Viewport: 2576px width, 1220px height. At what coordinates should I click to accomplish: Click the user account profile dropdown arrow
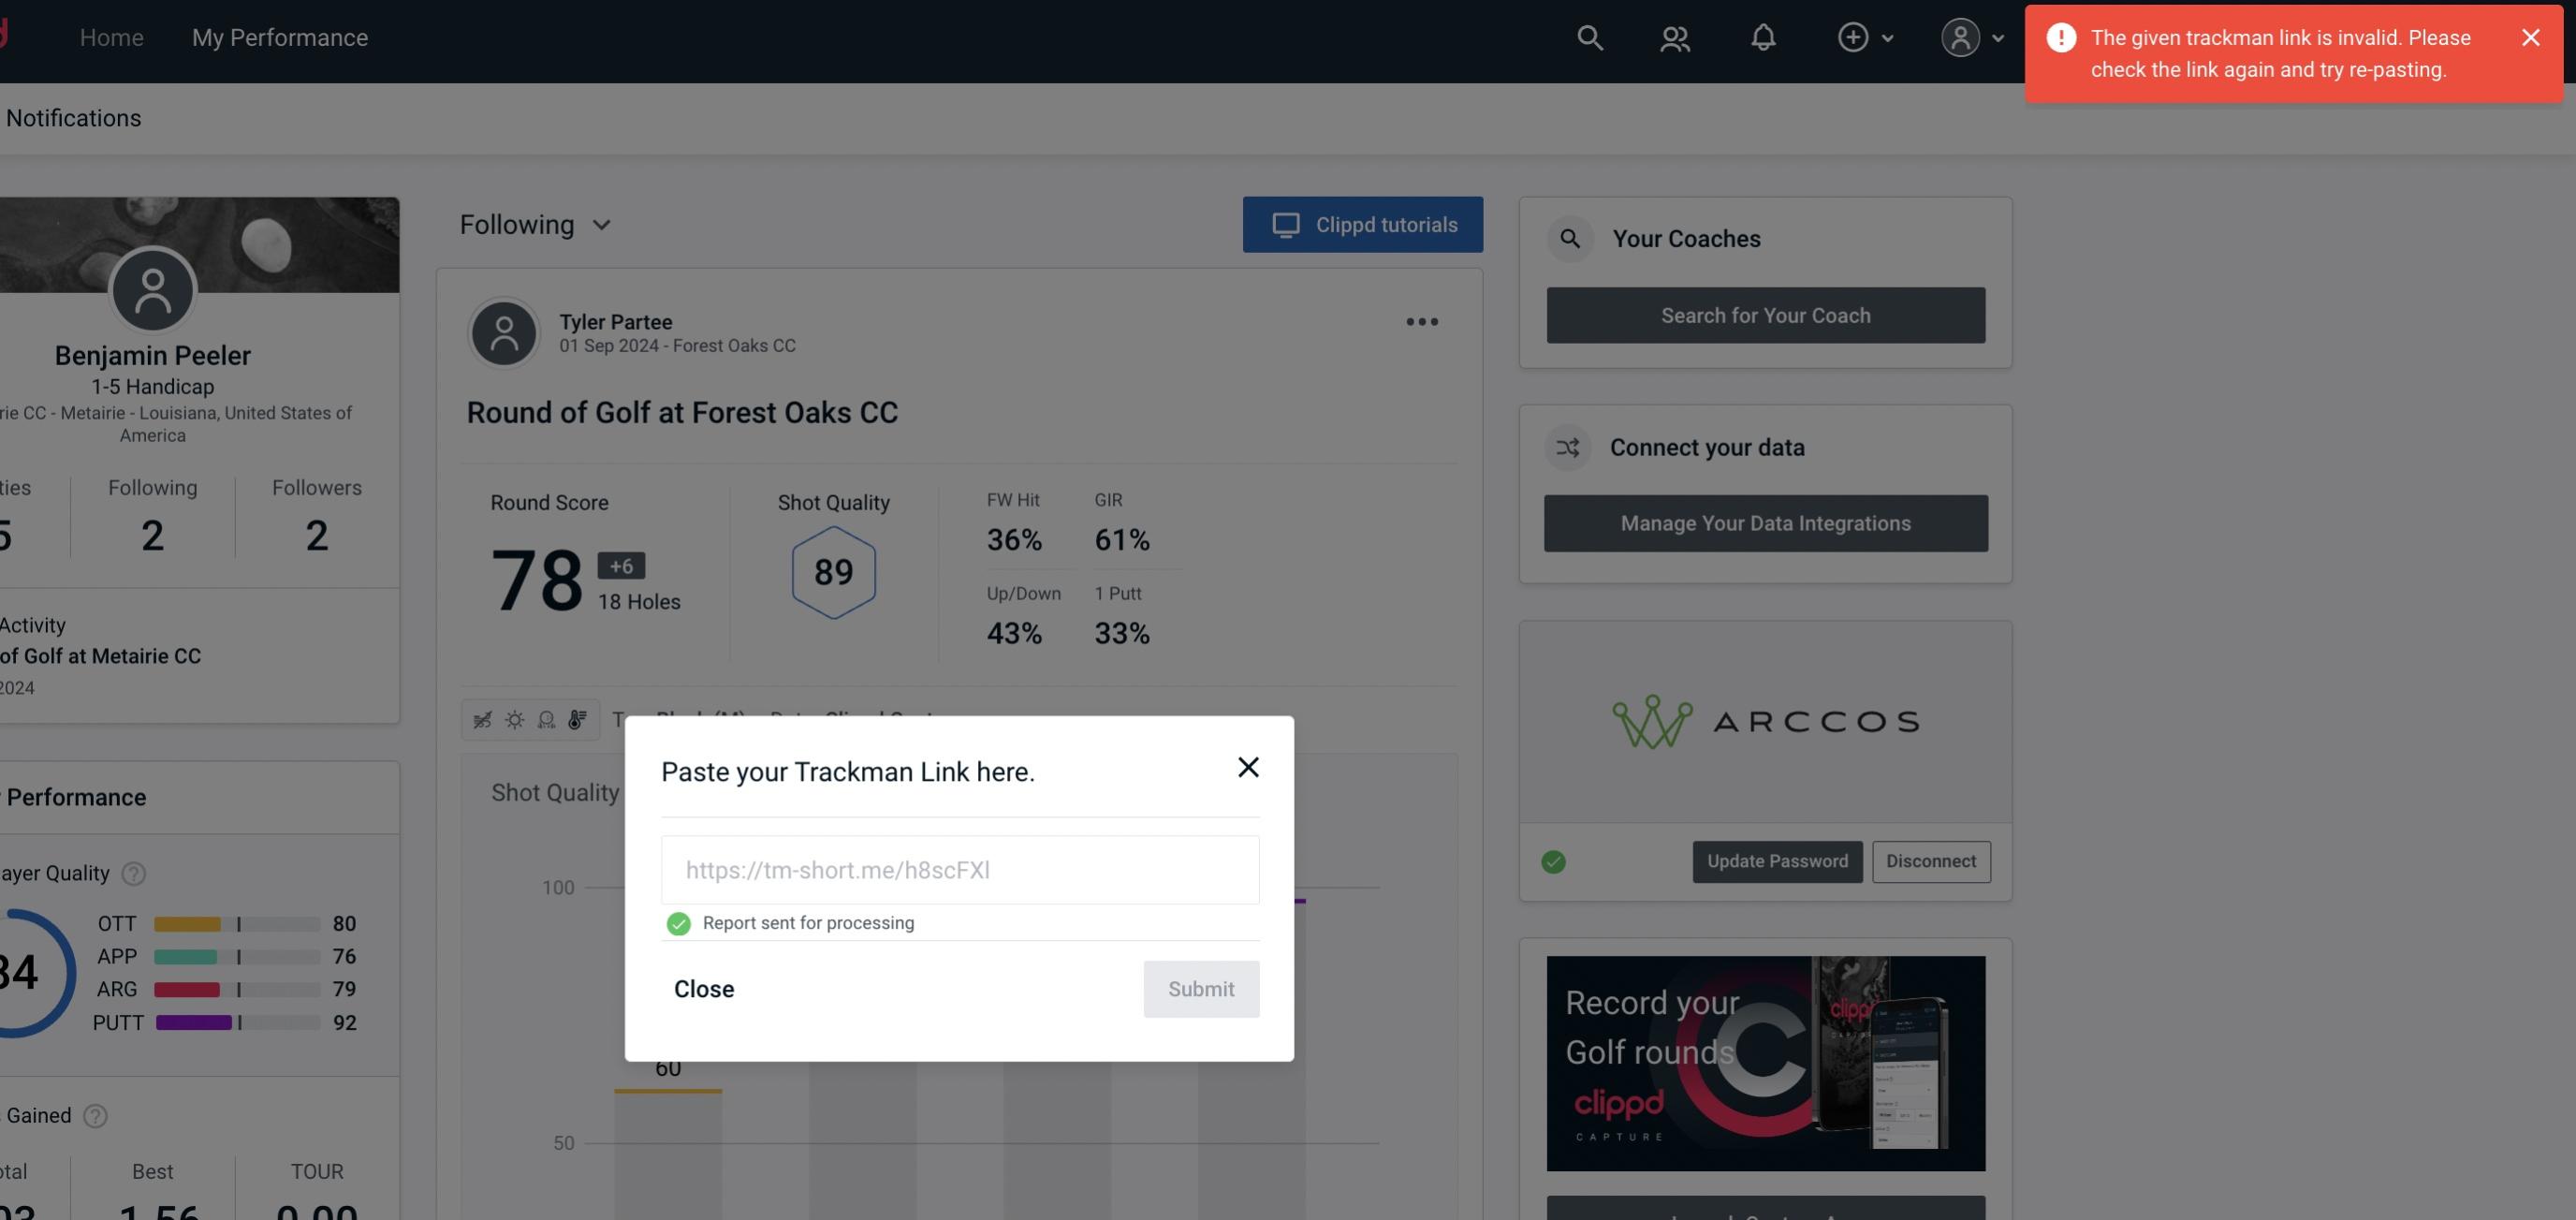(1996, 37)
